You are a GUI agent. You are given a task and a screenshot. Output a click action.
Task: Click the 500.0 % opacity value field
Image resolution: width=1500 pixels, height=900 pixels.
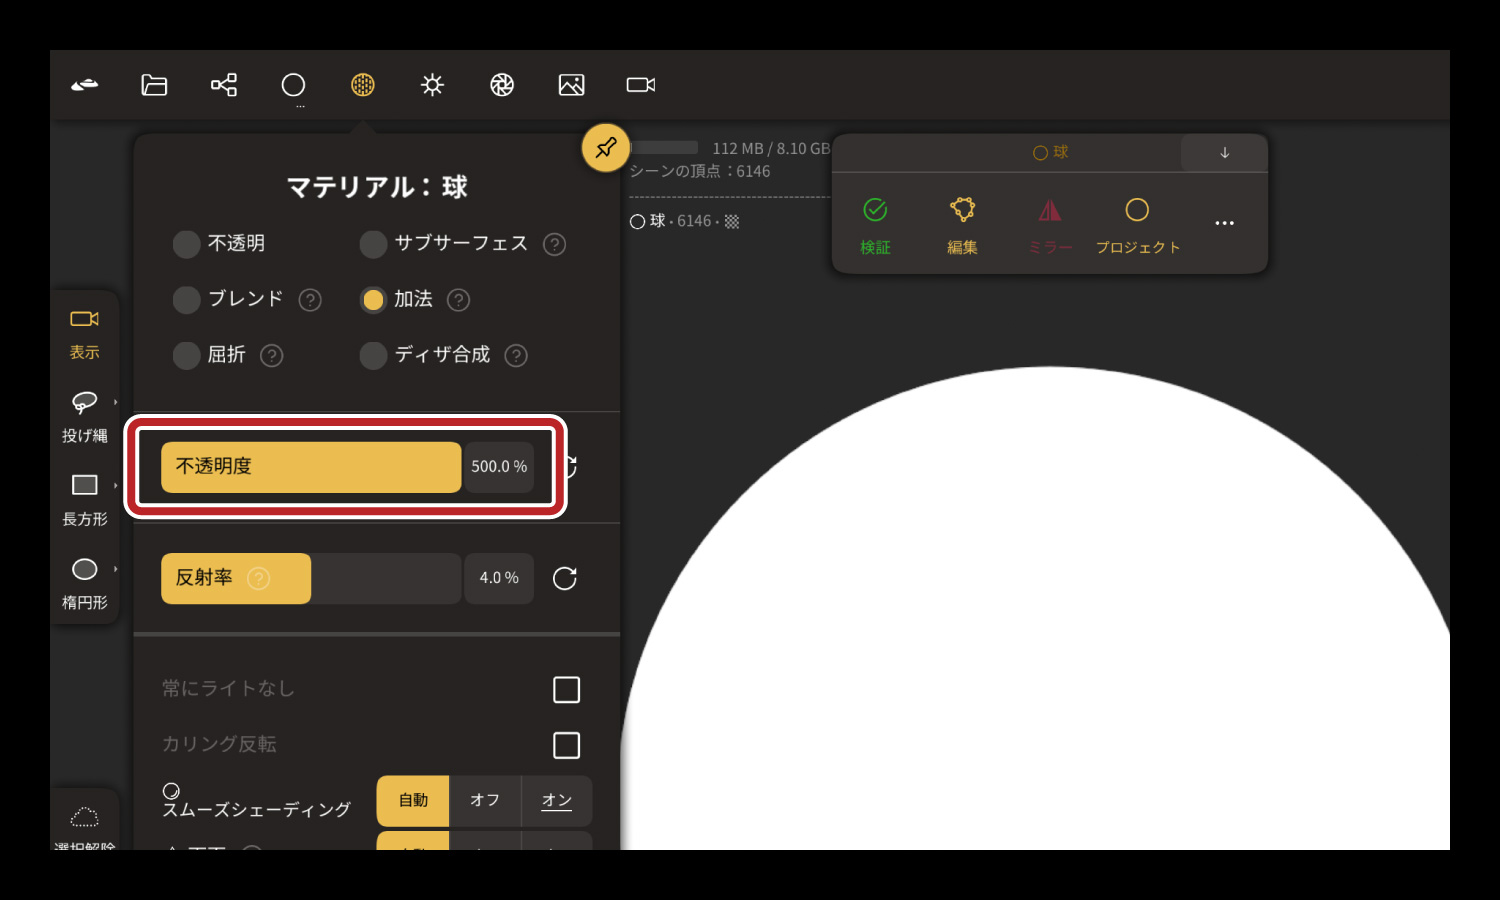[499, 467]
